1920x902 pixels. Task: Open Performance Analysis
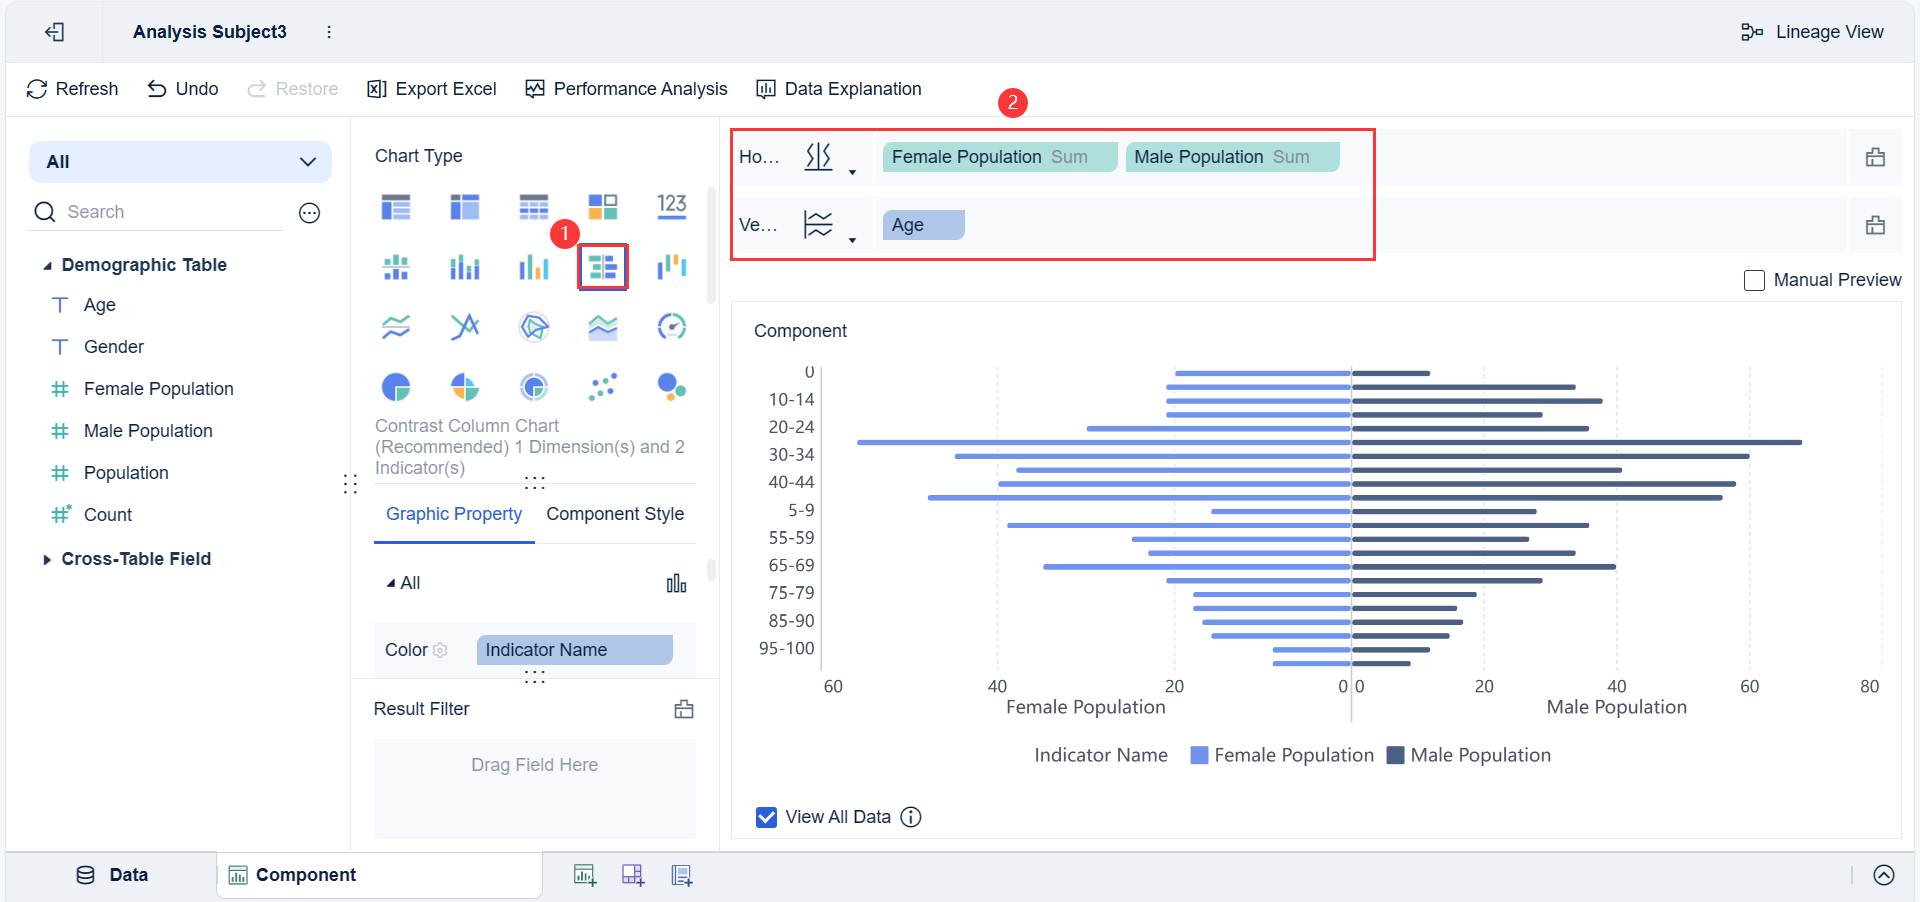click(x=627, y=89)
